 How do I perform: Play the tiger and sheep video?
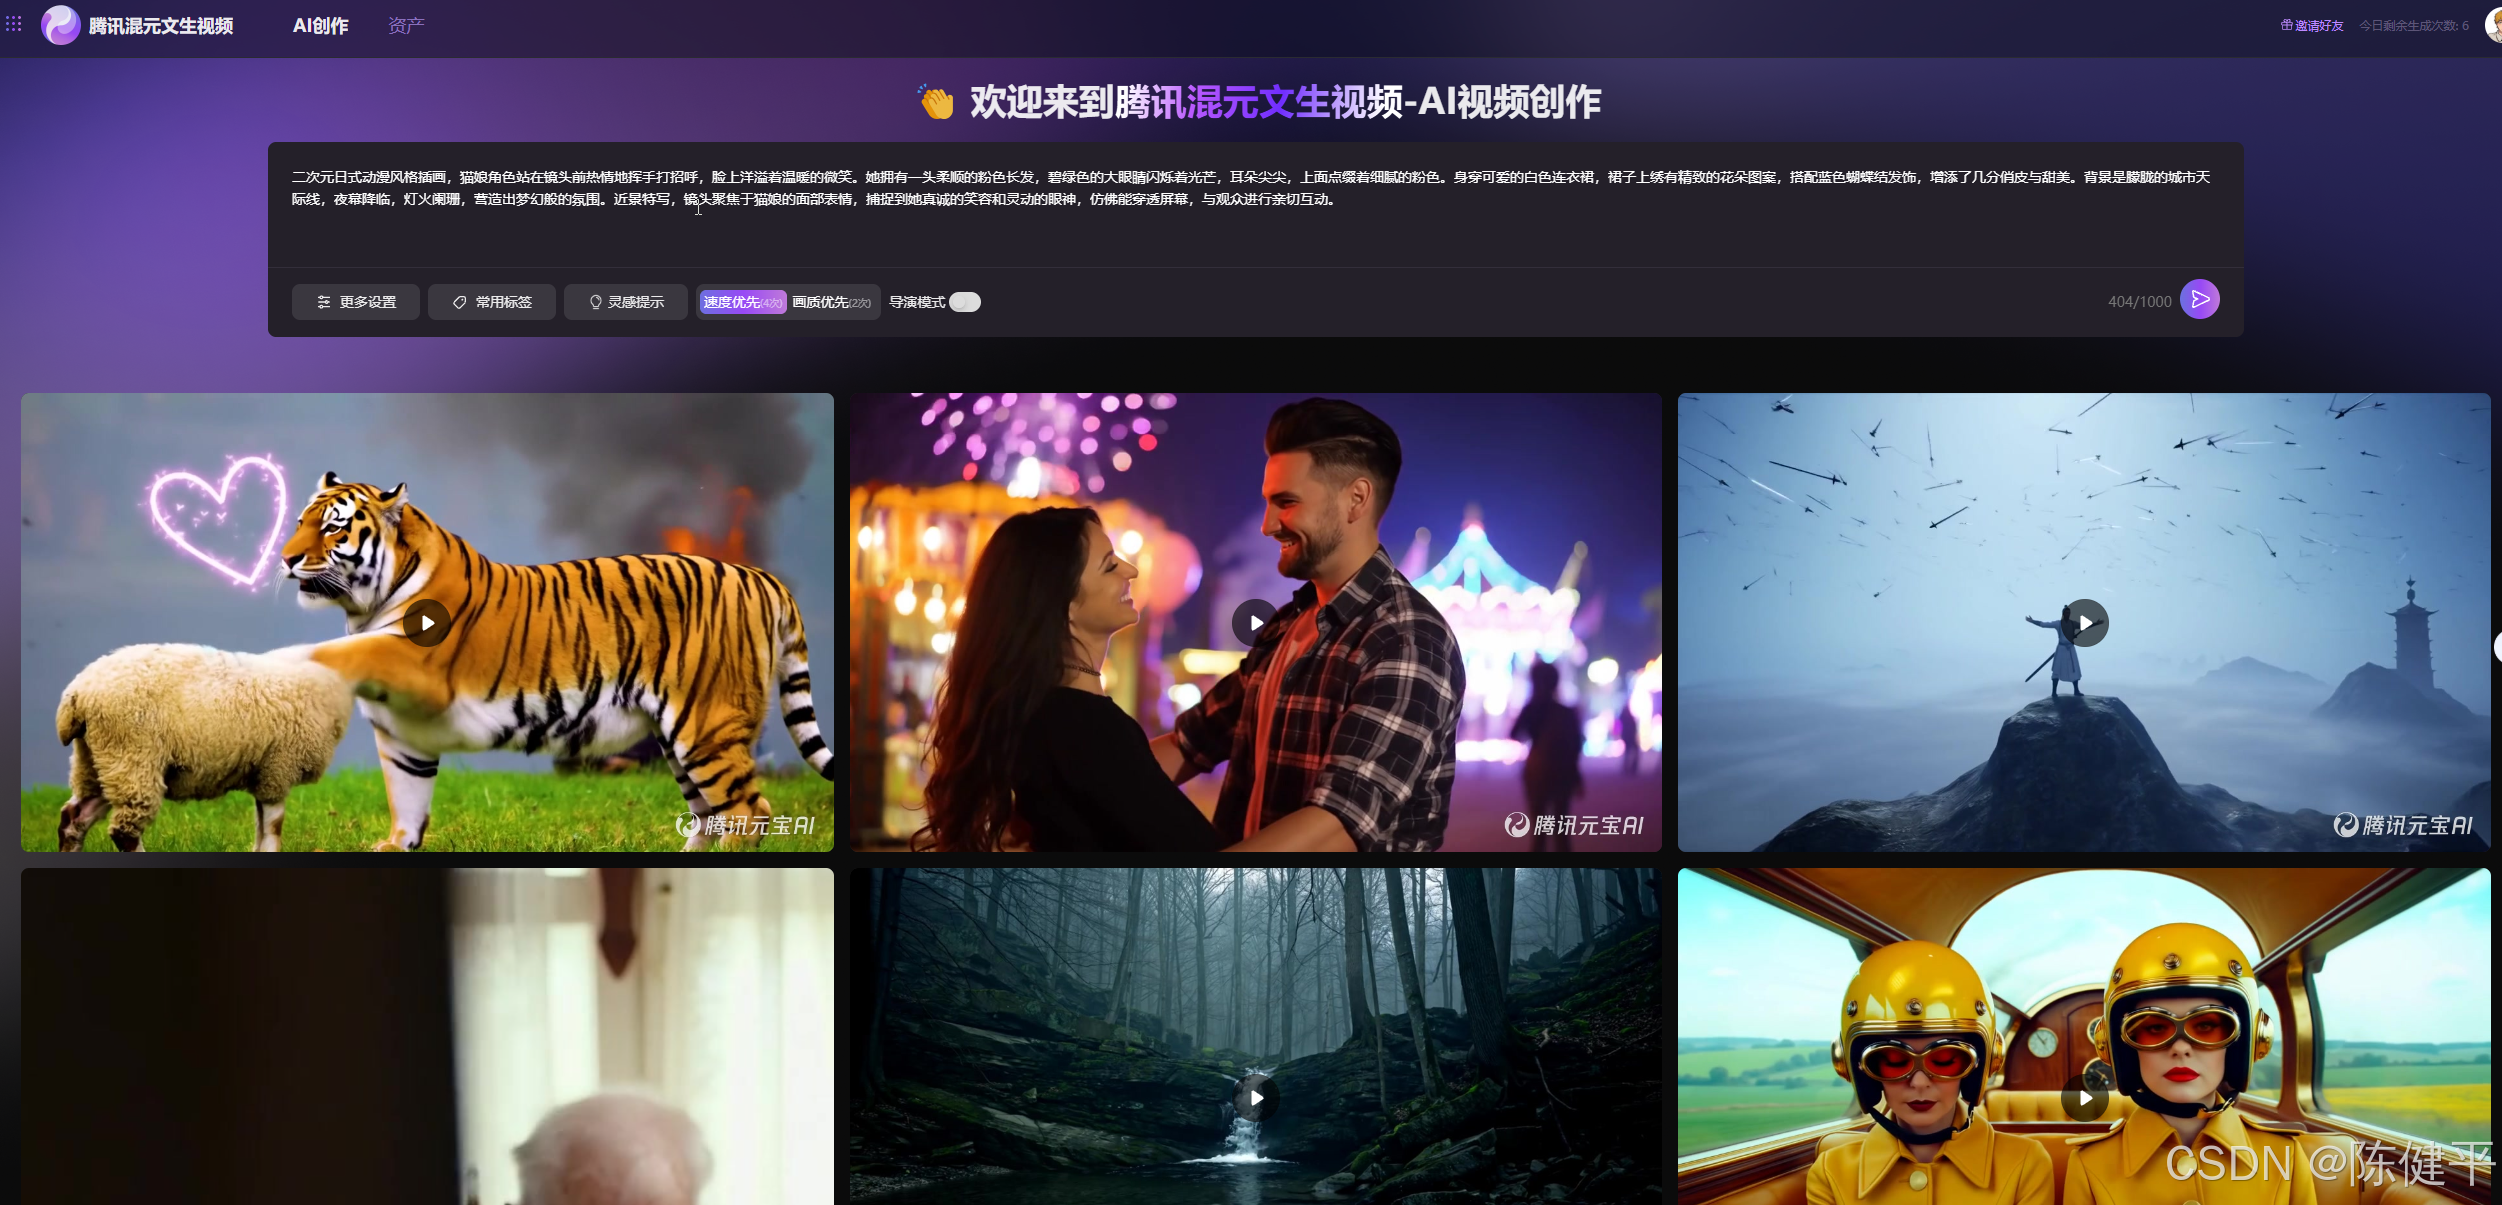pos(427,623)
